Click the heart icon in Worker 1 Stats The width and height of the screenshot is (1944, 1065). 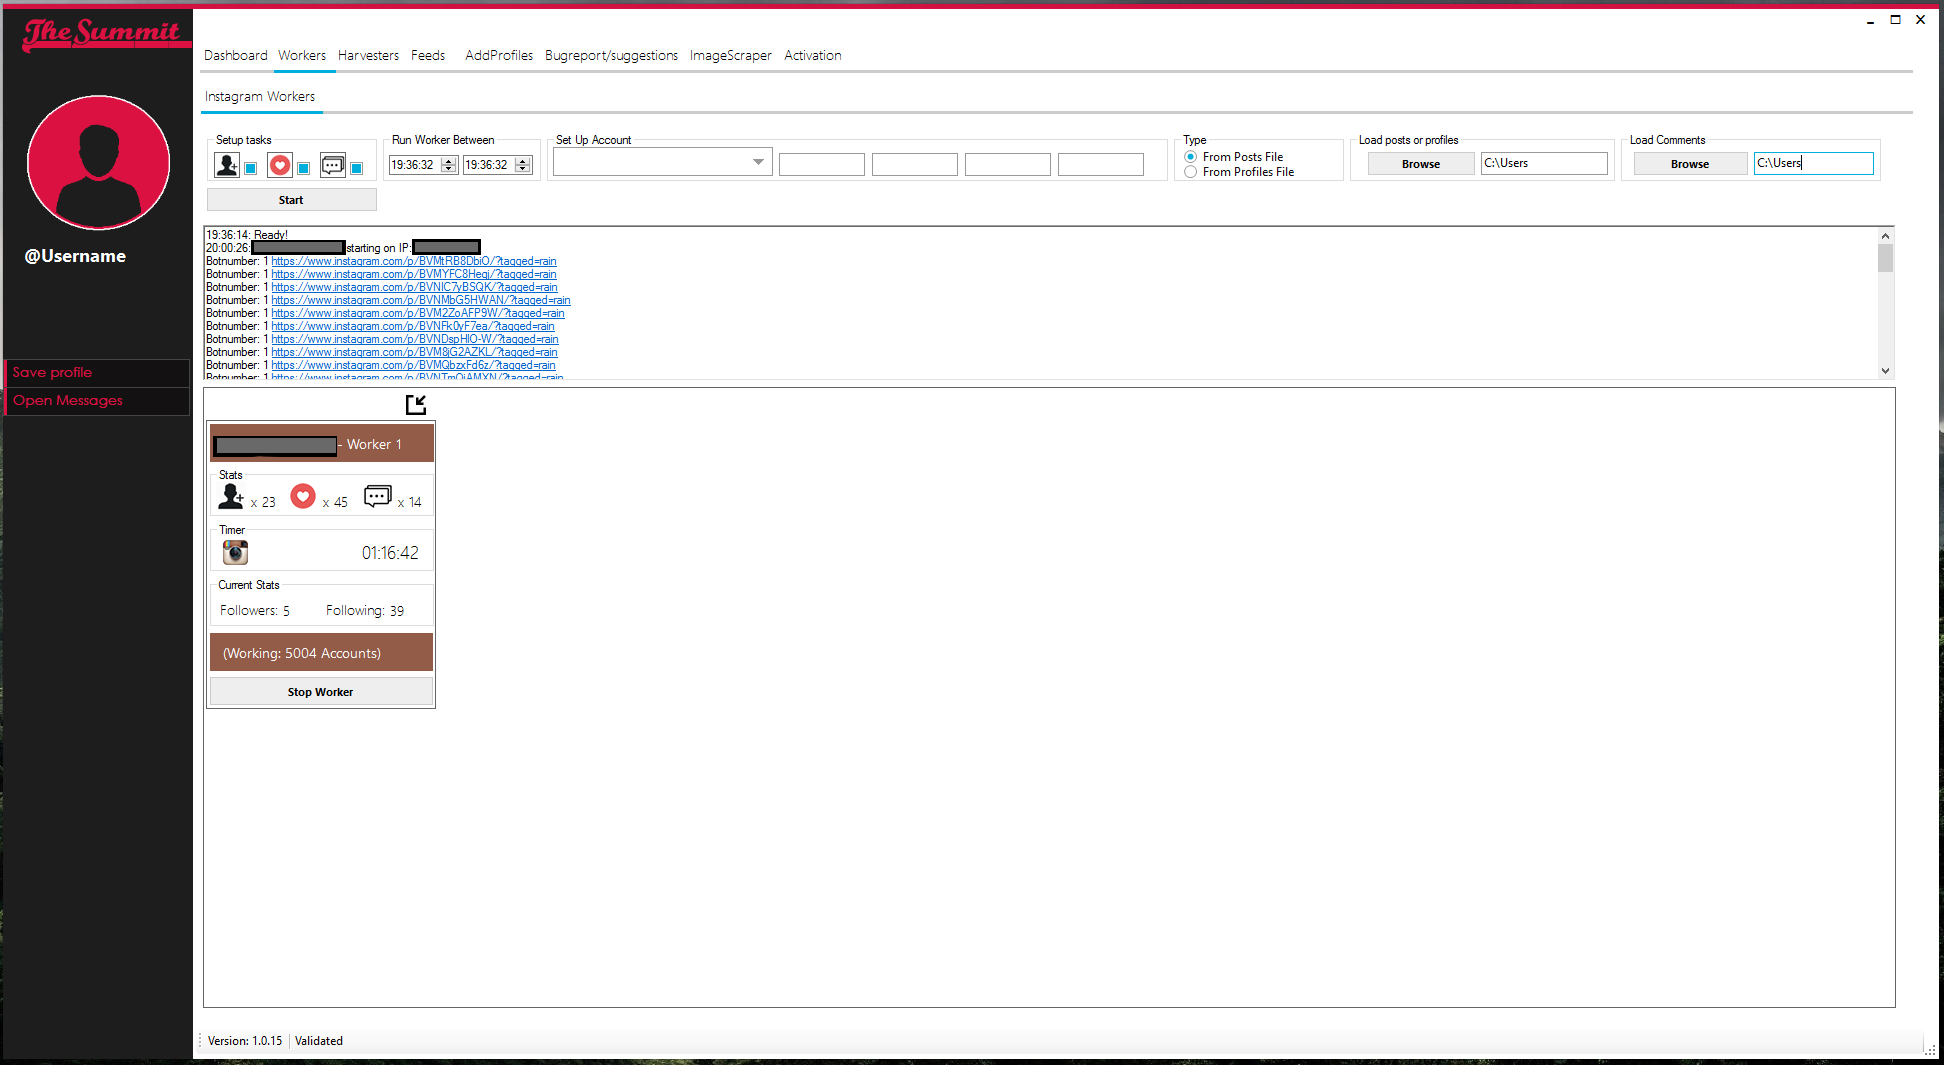(303, 496)
